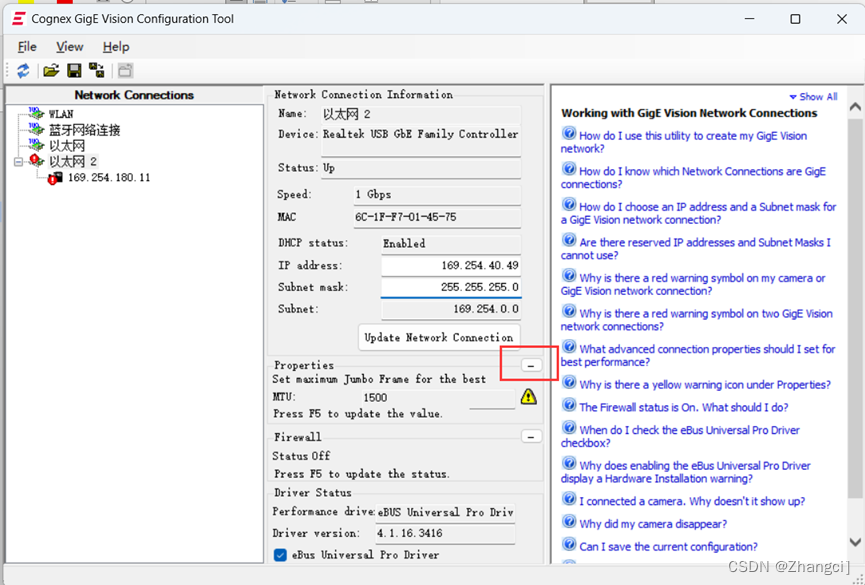Click the Subnet value 169.254.0.0
865x585 pixels.
[451, 309]
